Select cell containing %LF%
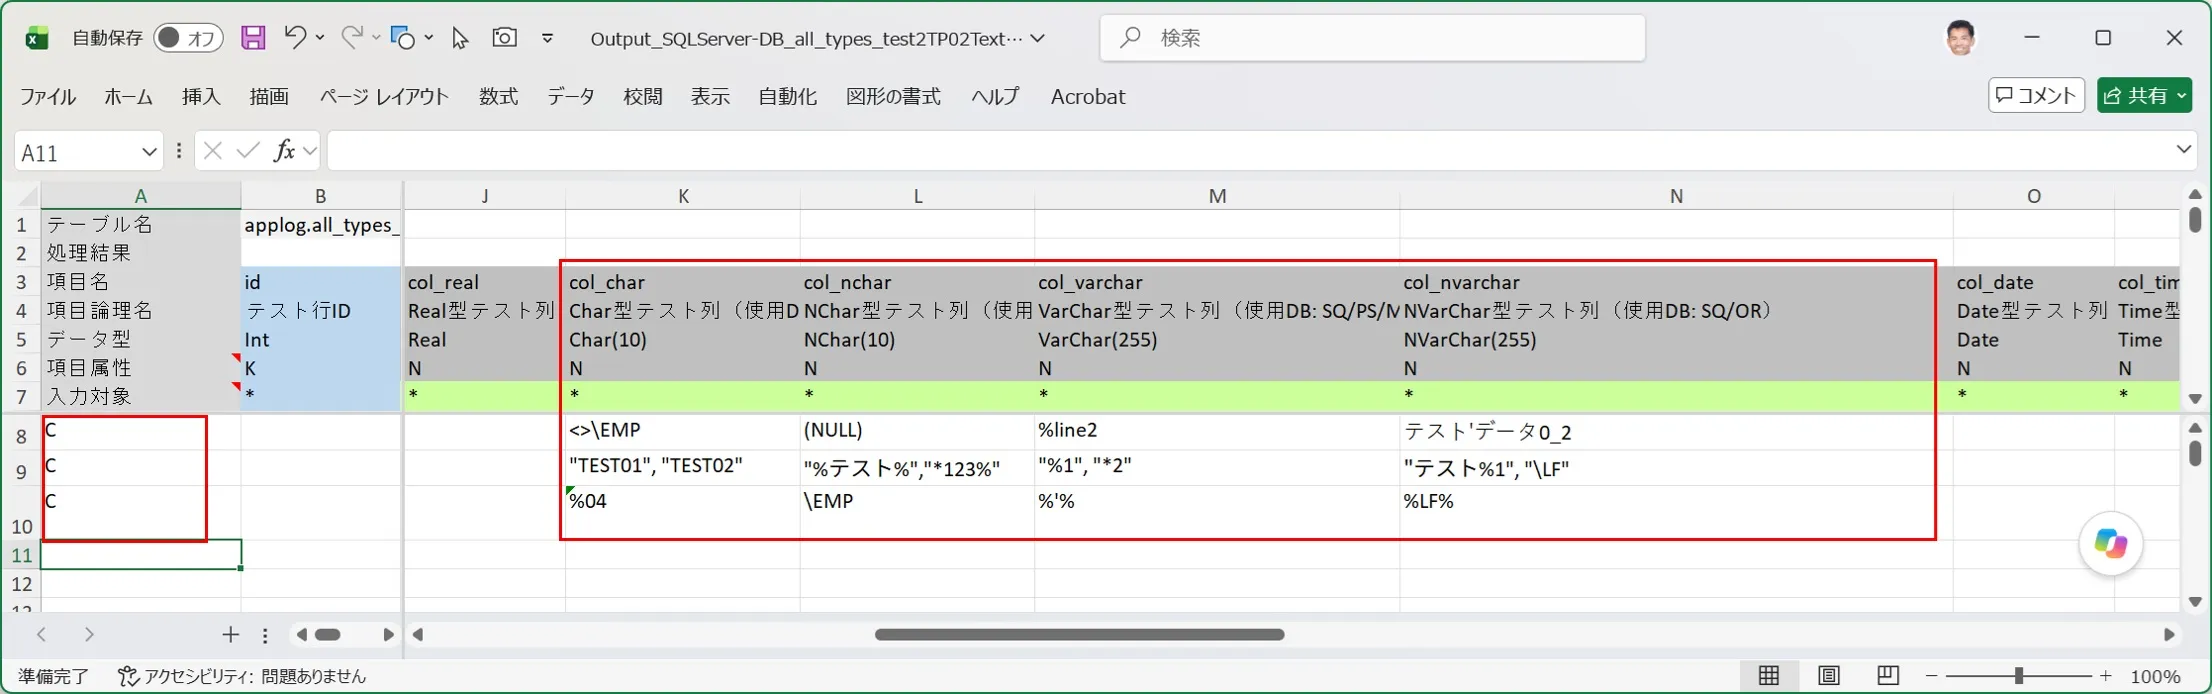 [x=1676, y=511]
